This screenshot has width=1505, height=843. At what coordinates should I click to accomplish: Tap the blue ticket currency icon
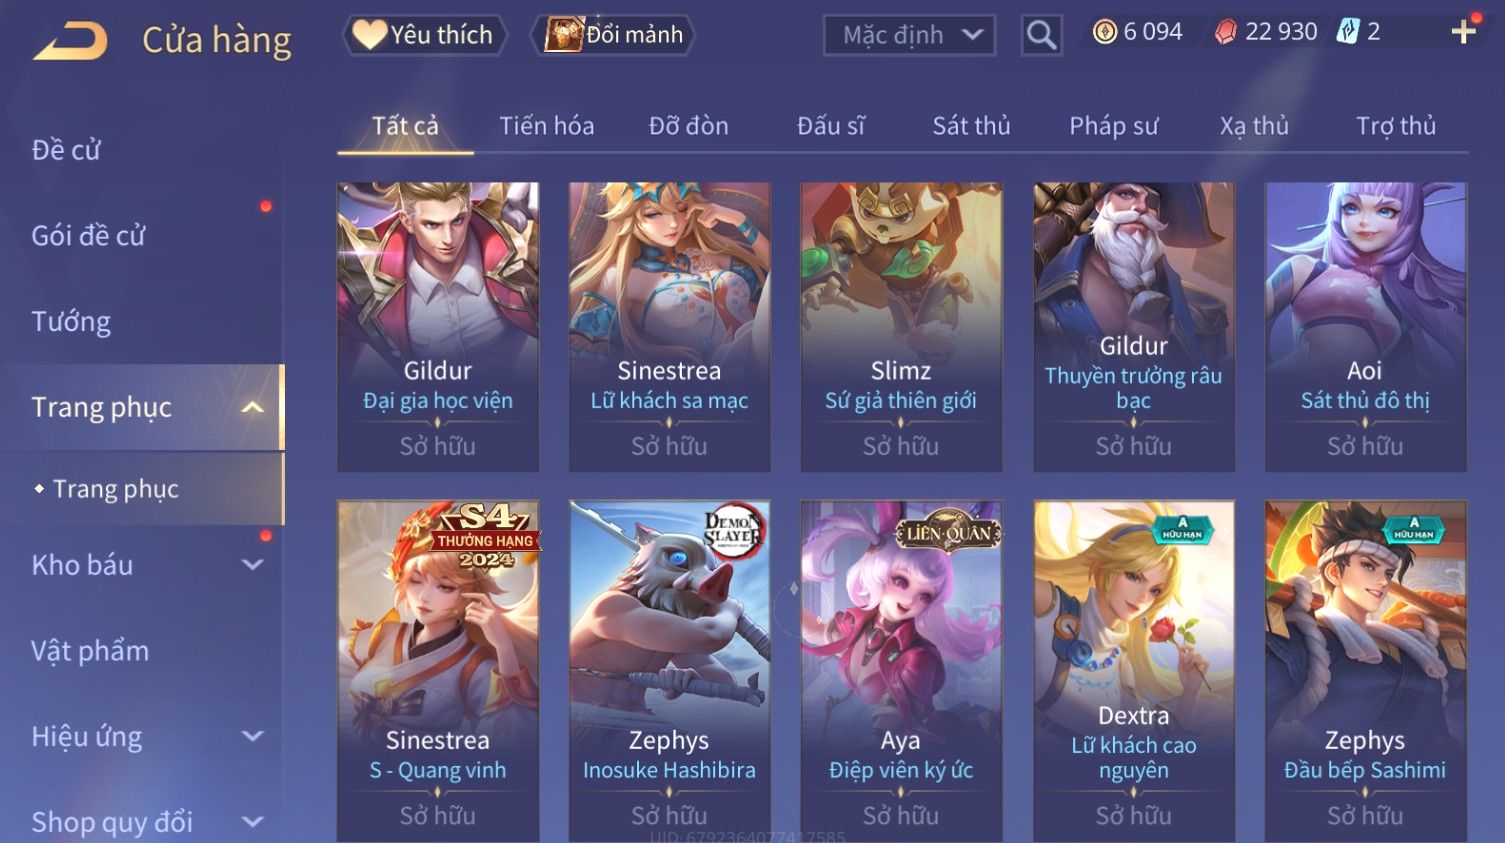tap(1348, 32)
